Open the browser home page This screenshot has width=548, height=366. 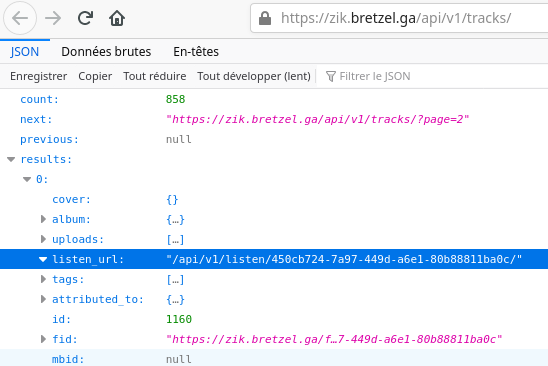point(117,18)
